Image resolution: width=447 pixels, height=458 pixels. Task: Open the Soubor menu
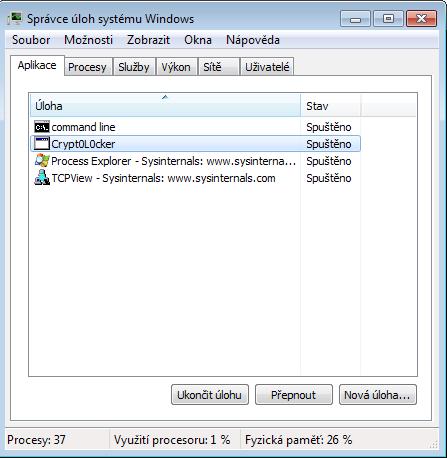click(31, 40)
